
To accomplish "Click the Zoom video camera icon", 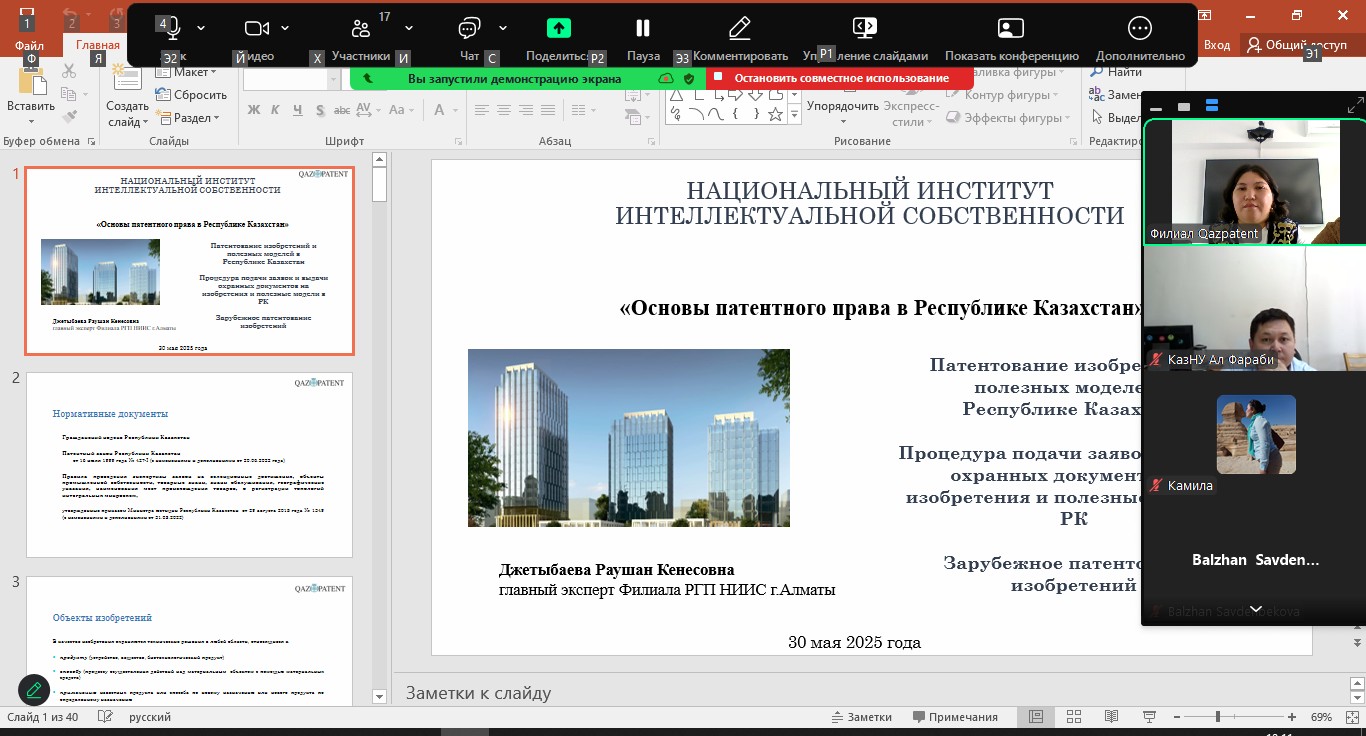I will 257,28.
